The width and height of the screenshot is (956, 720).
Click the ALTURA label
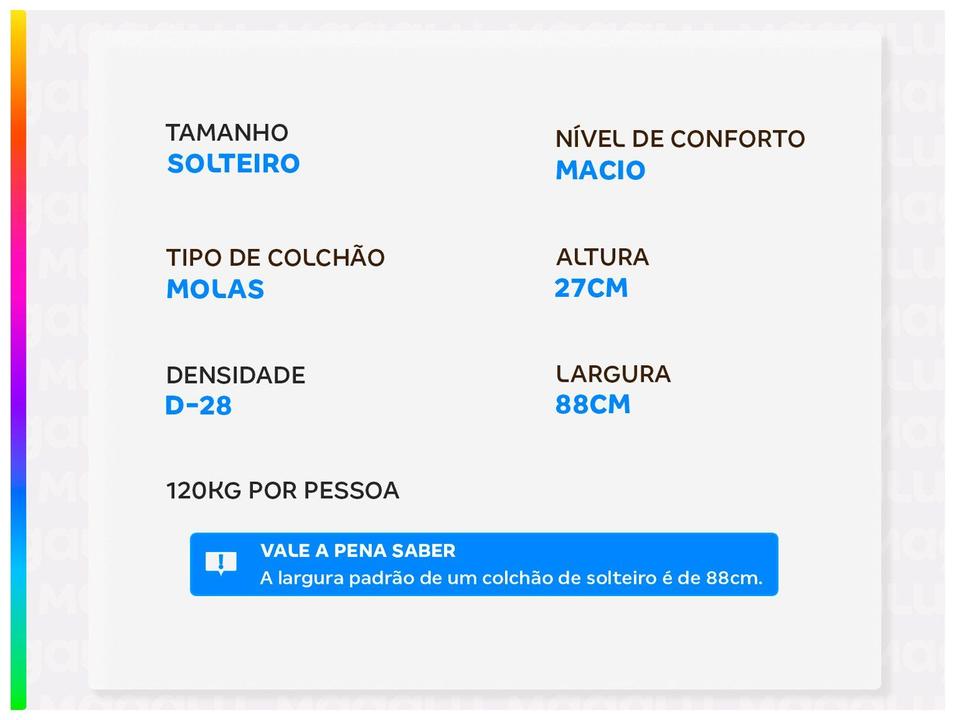[x=602, y=257]
